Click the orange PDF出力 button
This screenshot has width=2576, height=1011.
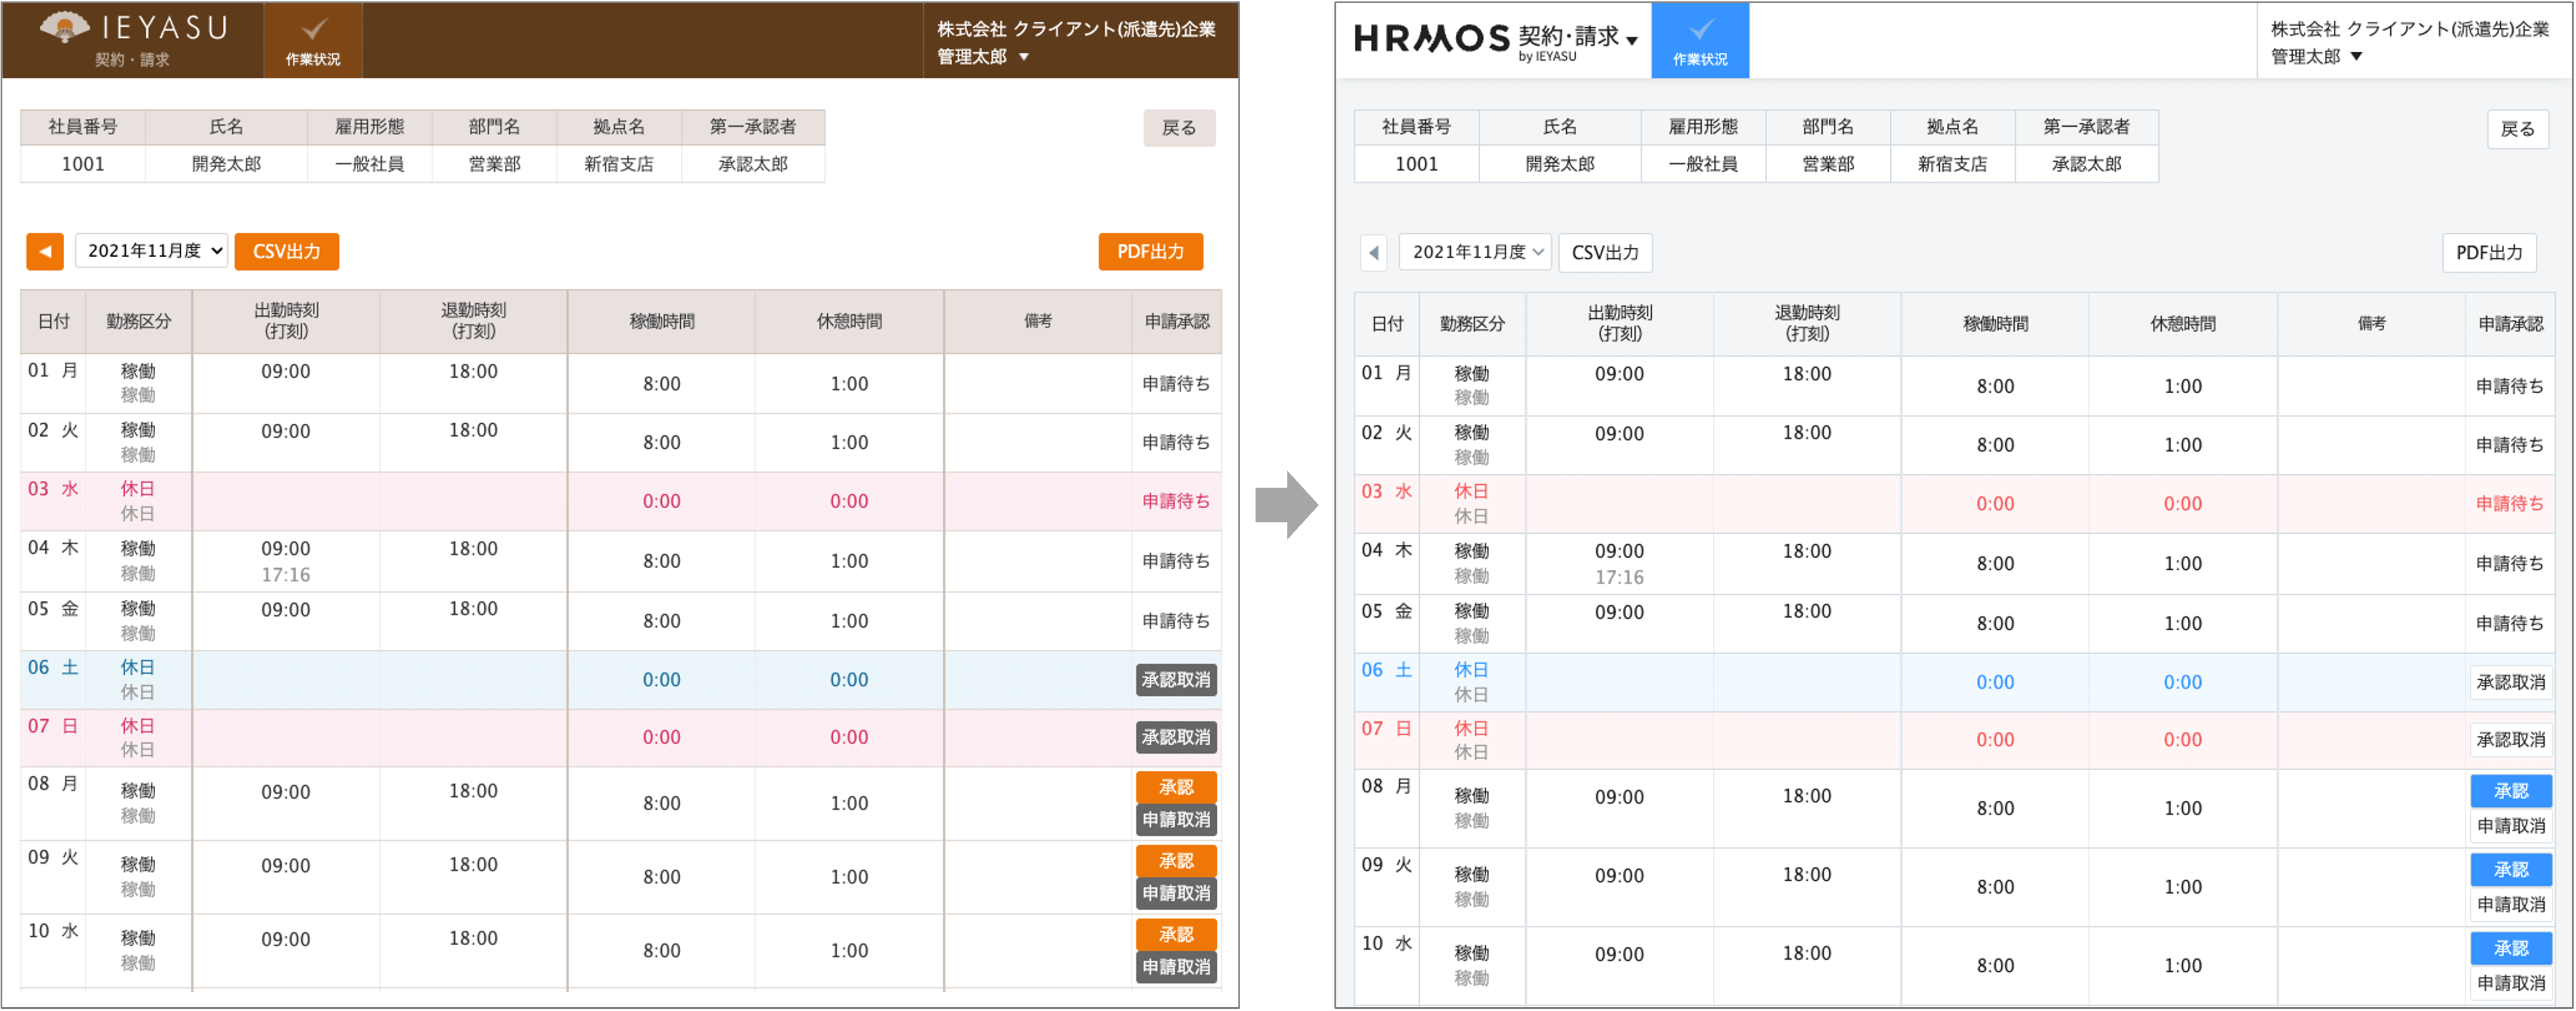click(x=1150, y=251)
